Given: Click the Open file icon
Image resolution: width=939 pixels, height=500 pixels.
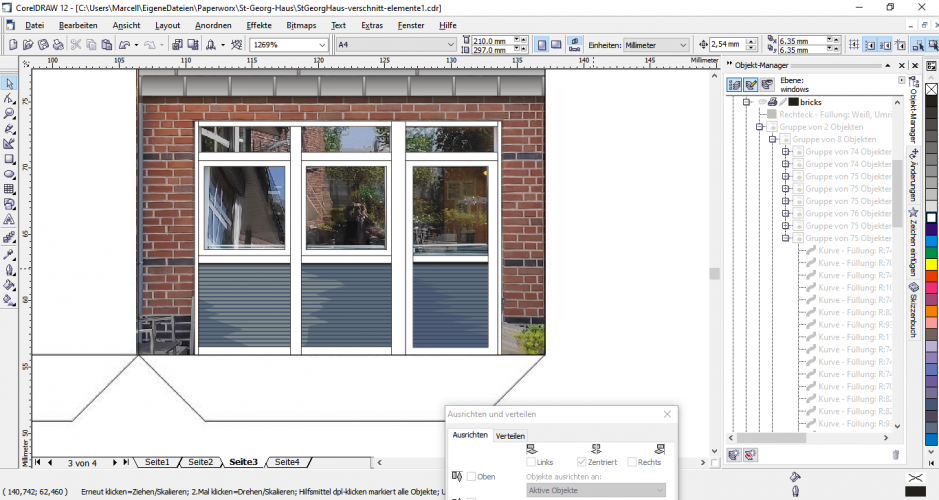Looking at the screenshot, I should pyautogui.click(x=28, y=45).
